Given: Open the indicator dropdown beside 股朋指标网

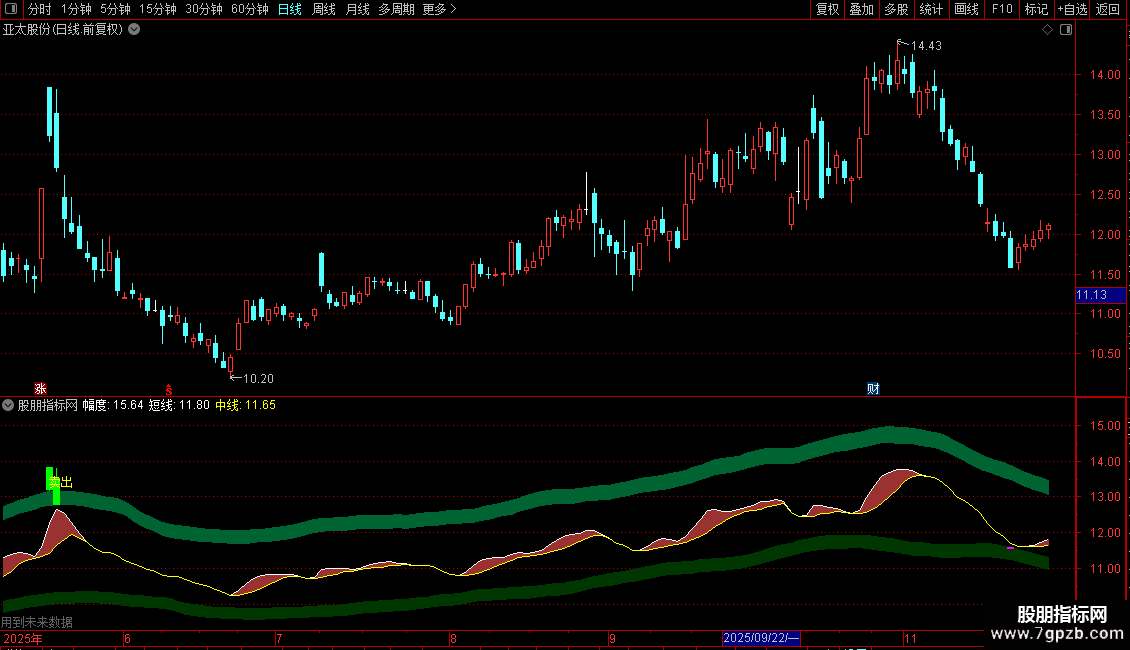Looking at the screenshot, I should click(8, 405).
